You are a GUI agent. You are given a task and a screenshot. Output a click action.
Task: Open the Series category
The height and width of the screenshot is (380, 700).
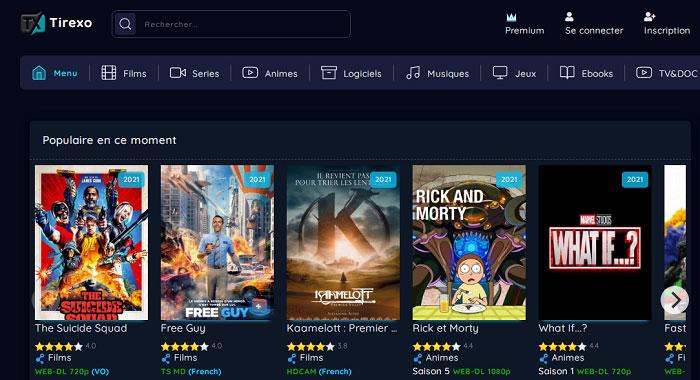pos(194,73)
